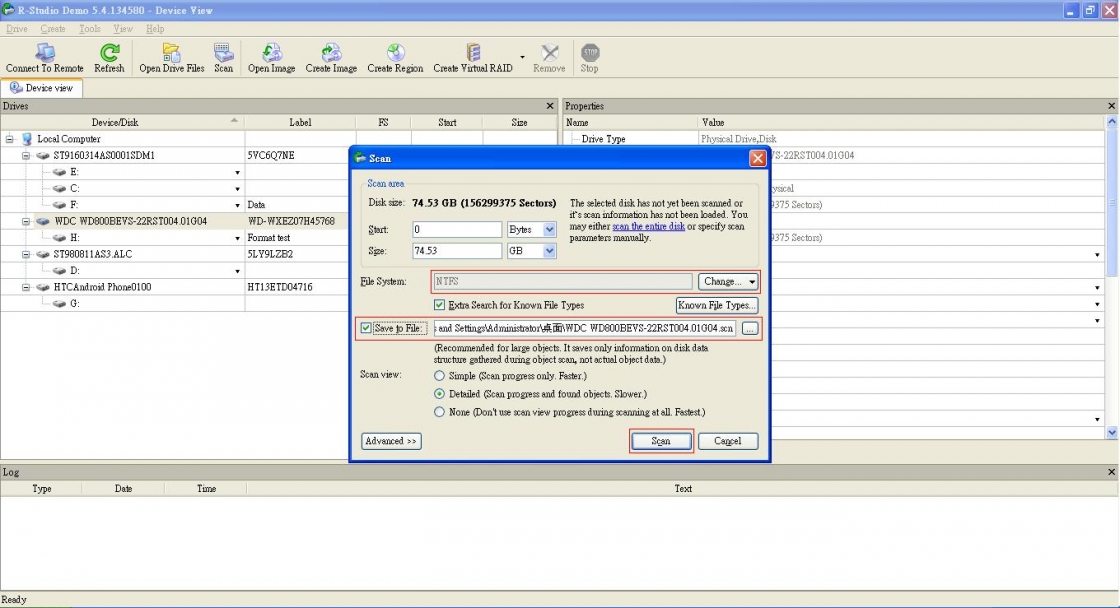
Task: Close the Drives panel
Action: click(x=550, y=106)
